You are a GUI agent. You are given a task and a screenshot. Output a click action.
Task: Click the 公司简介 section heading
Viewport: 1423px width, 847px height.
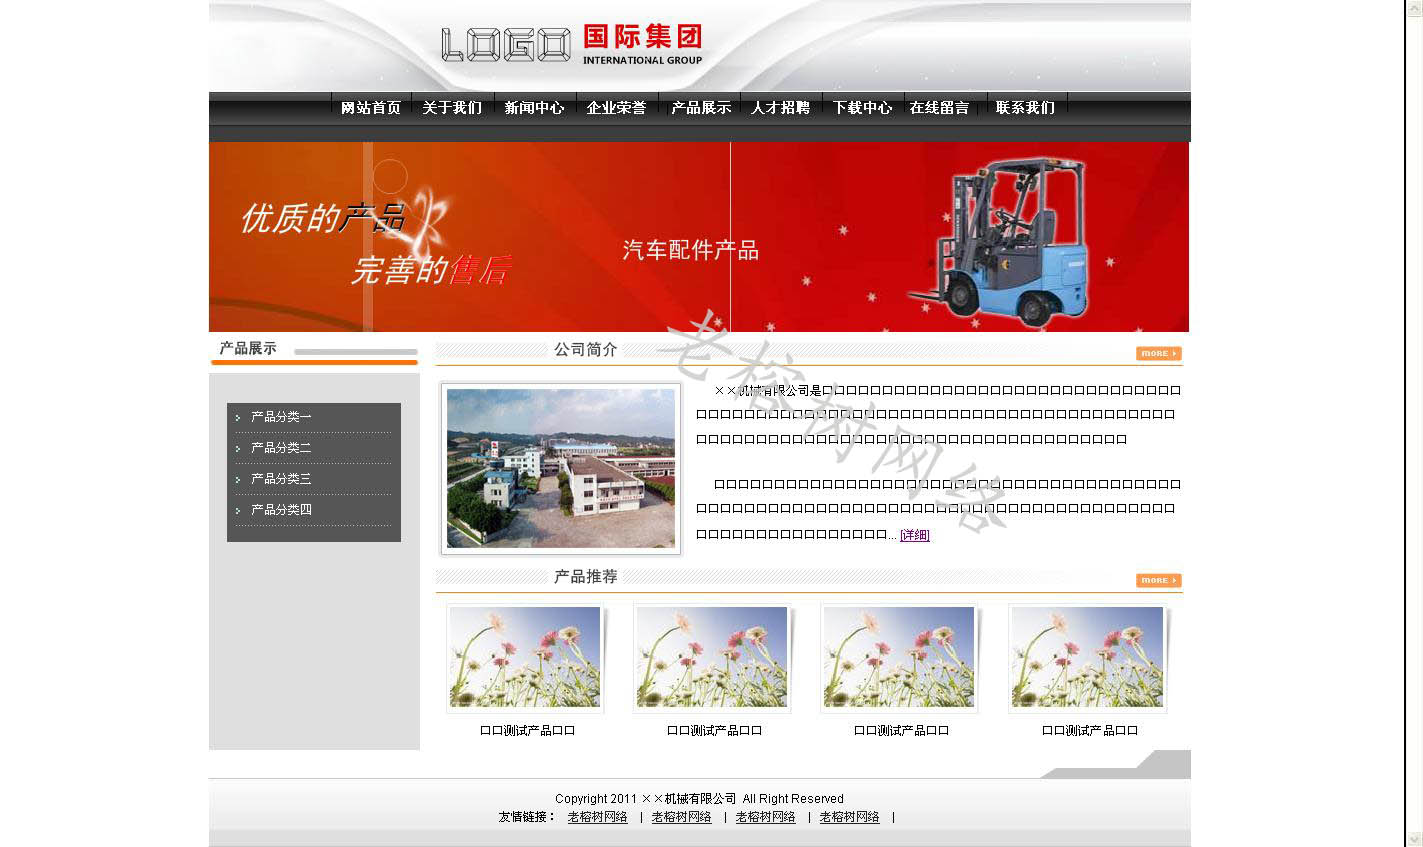[x=586, y=350]
